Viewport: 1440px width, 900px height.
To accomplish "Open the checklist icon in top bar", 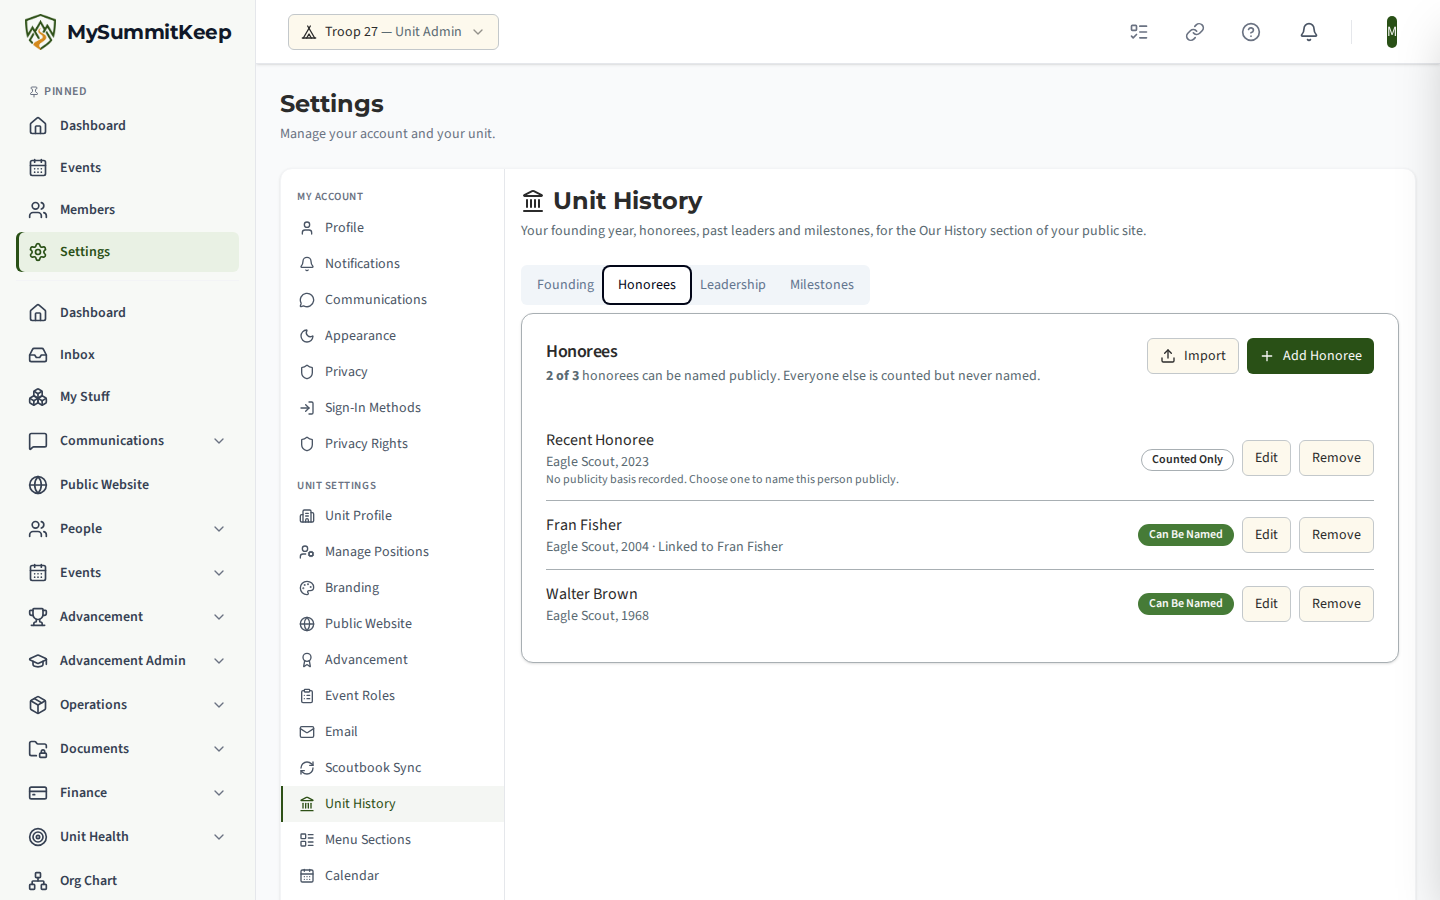I will (x=1139, y=32).
